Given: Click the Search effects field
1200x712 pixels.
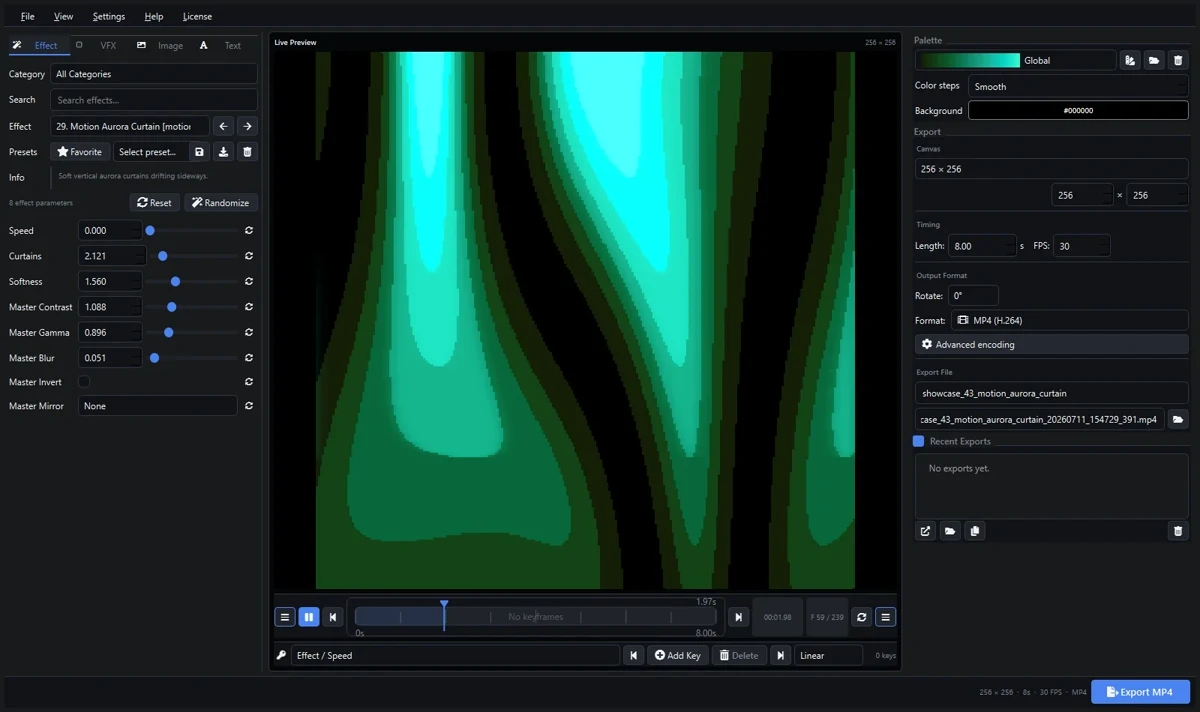Looking at the screenshot, I should pos(154,100).
